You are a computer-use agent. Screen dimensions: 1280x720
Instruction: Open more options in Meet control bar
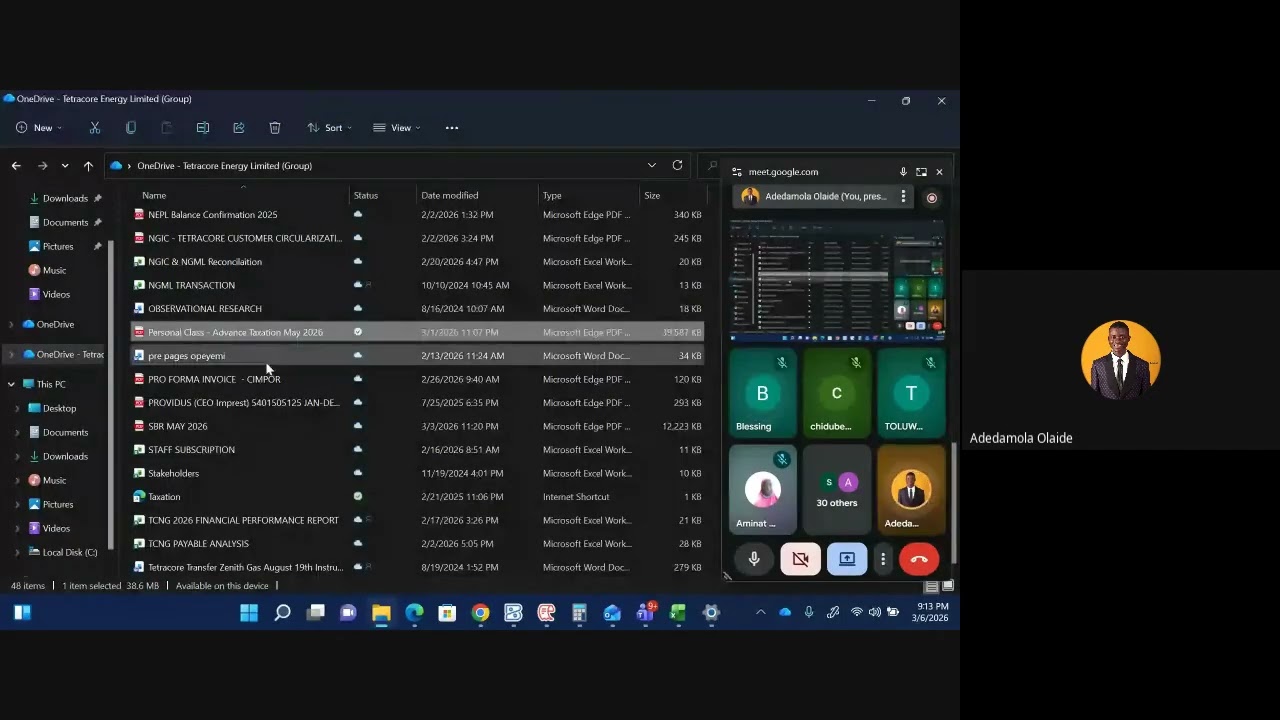click(883, 560)
